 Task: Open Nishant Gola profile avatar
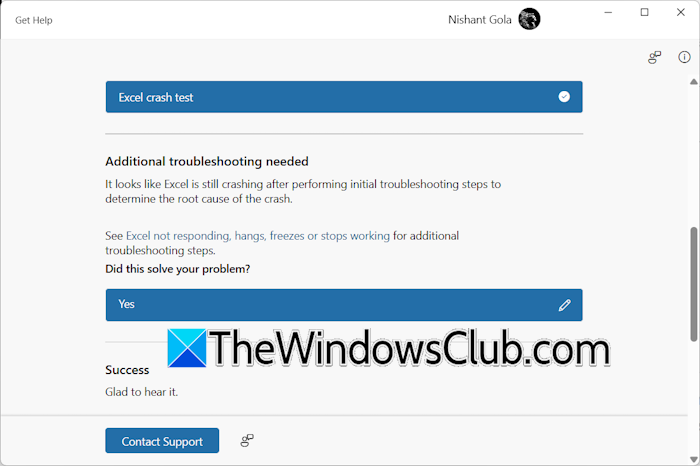pyautogui.click(x=529, y=19)
